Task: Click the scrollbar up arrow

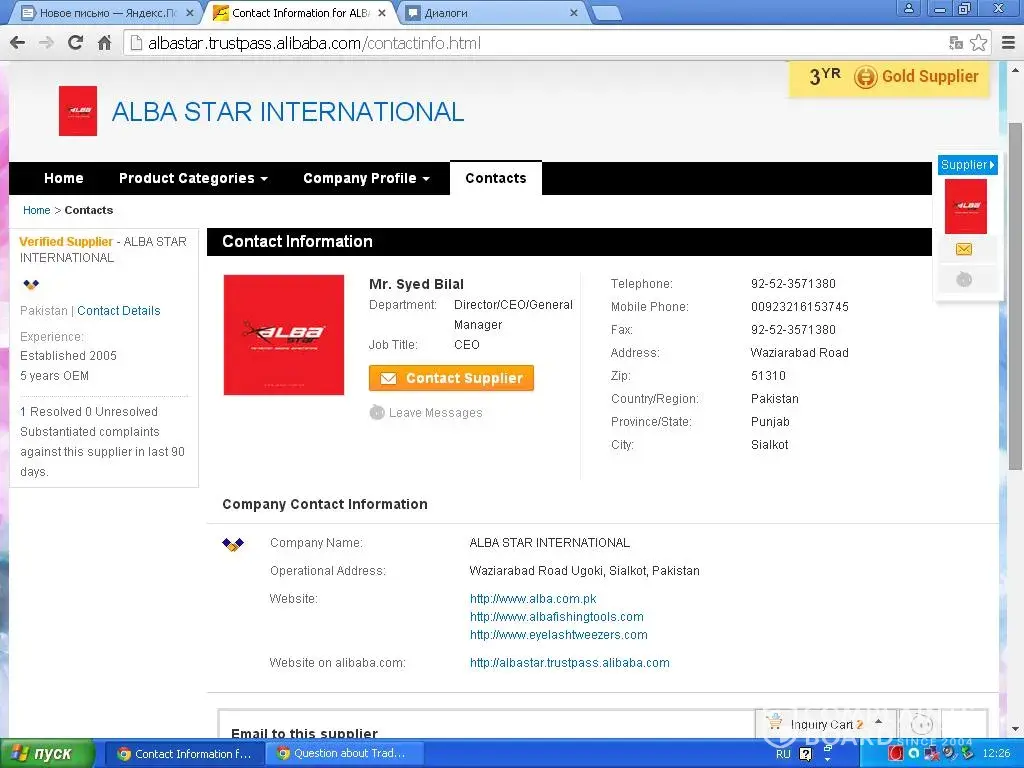Action: pyautogui.click(x=1015, y=69)
